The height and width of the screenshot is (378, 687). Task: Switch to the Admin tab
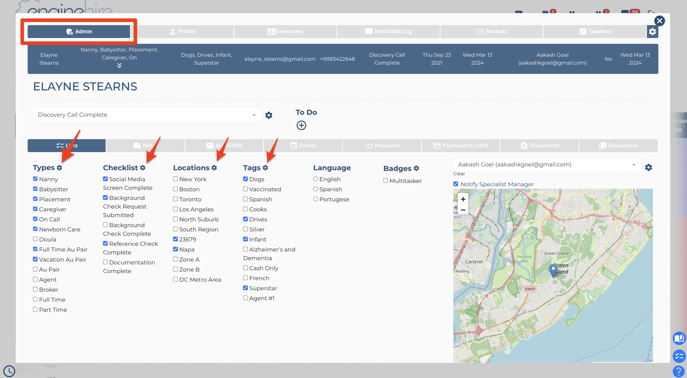79,32
